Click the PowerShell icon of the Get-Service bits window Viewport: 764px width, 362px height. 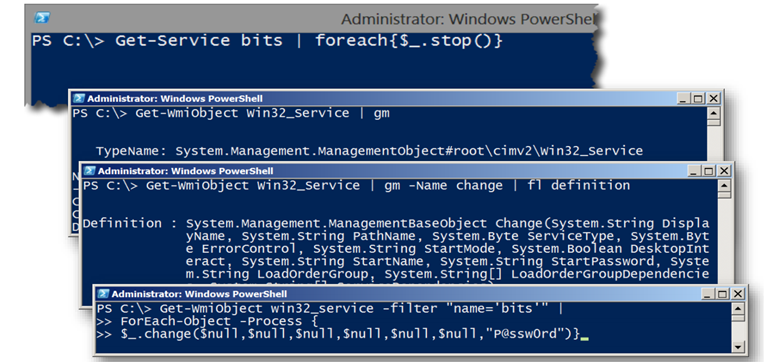pyautogui.click(x=42, y=18)
